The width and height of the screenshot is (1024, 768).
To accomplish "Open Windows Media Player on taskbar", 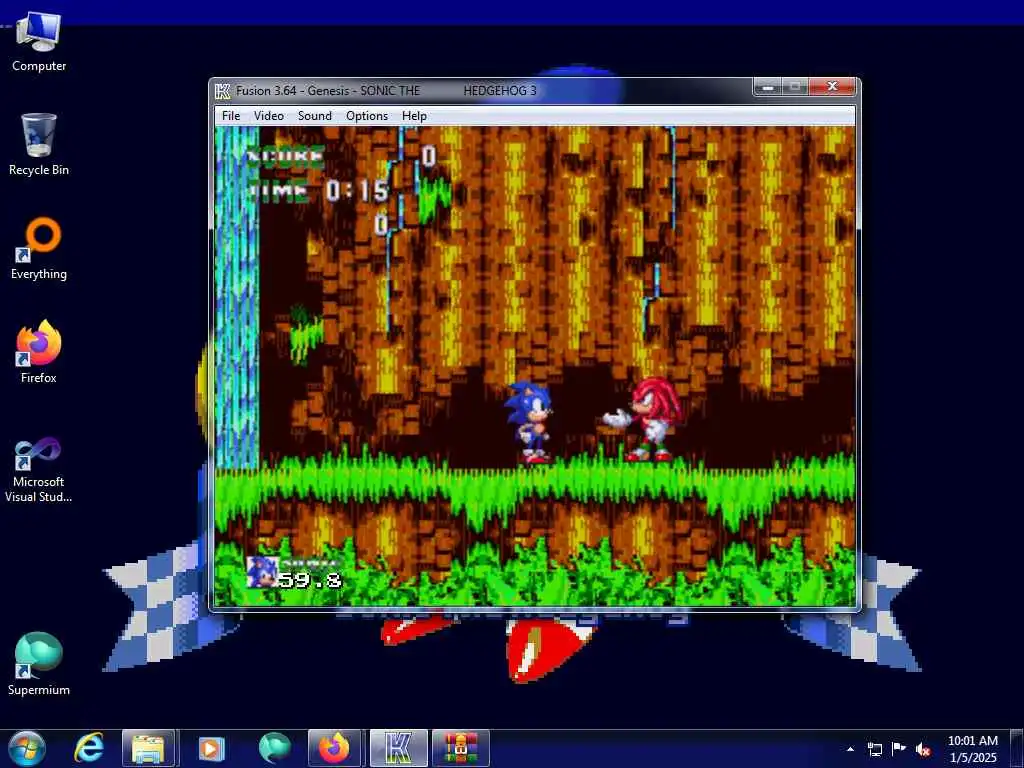I will click(210, 748).
